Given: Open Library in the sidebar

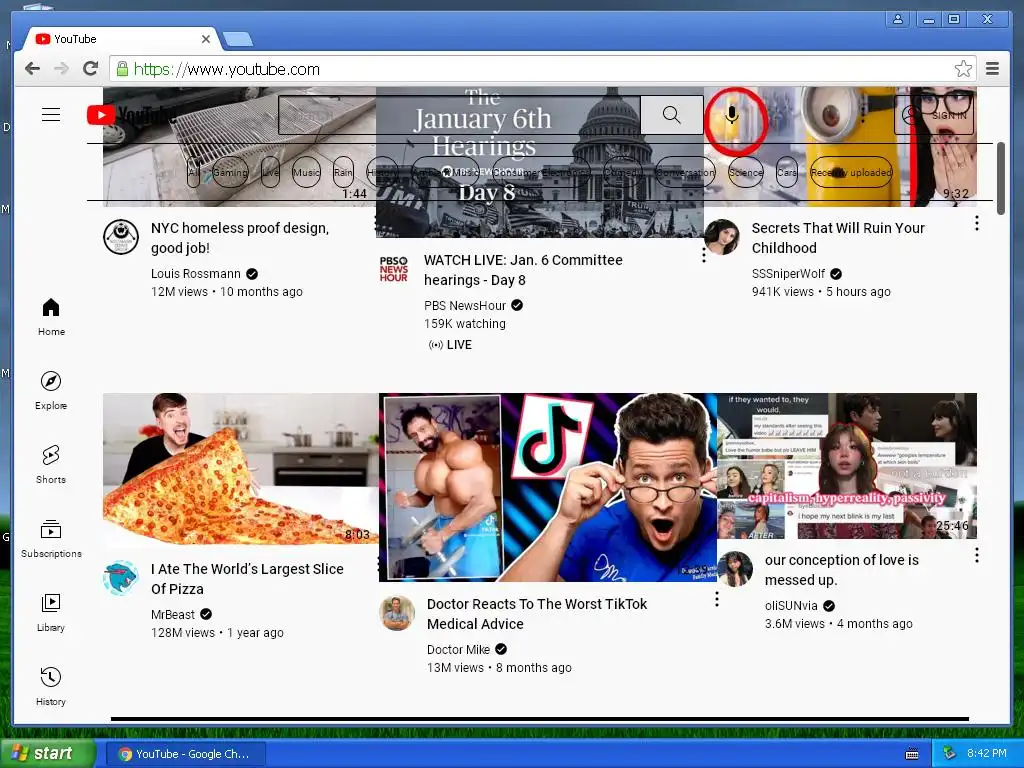Looking at the screenshot, I should 51,613.
